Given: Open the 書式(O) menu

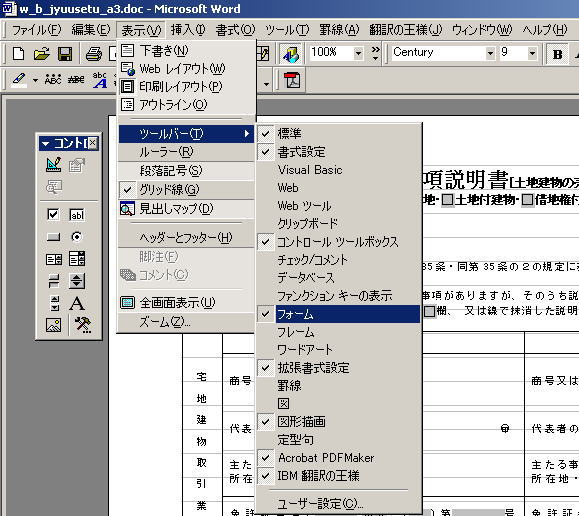Looking at the screenshot, I should point(236,30).
